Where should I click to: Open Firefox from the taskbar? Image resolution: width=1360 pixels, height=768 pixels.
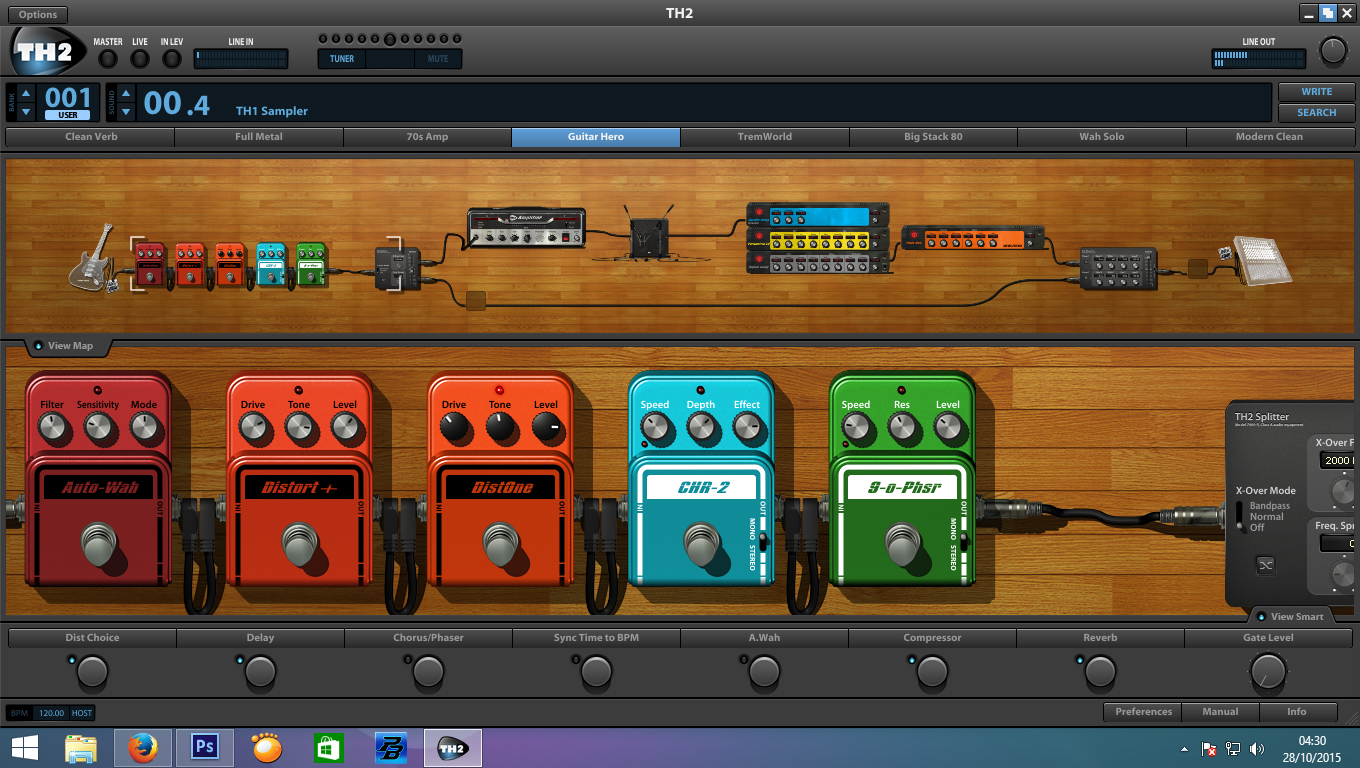(x=144, y=747)
